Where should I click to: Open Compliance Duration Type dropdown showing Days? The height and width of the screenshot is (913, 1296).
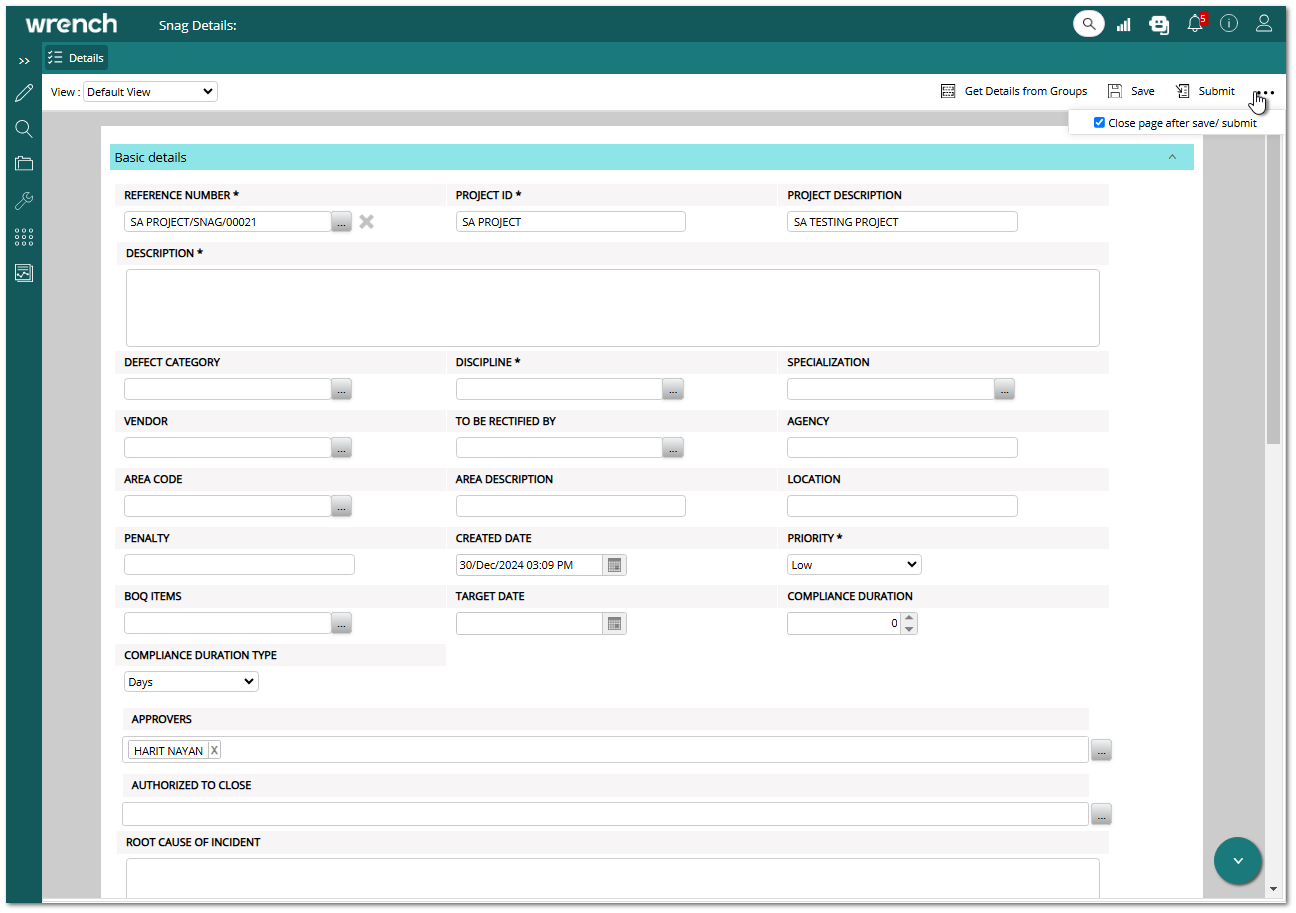click(191, 682)
